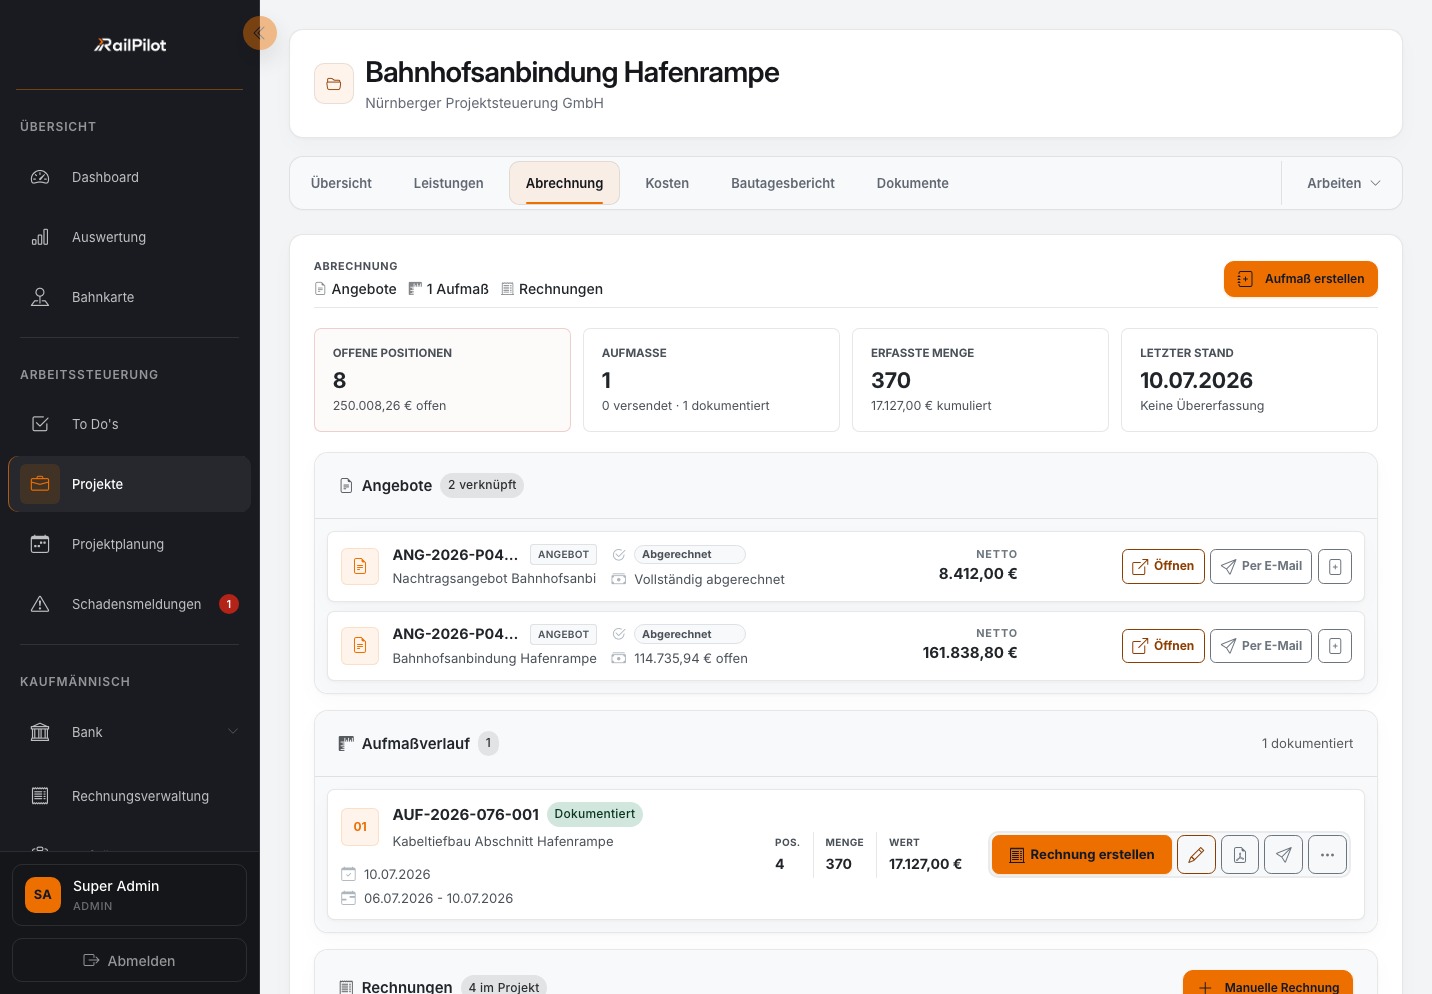Open Projektplanung in the sidebar
The image size is (1432, 994).
[129, 544]
